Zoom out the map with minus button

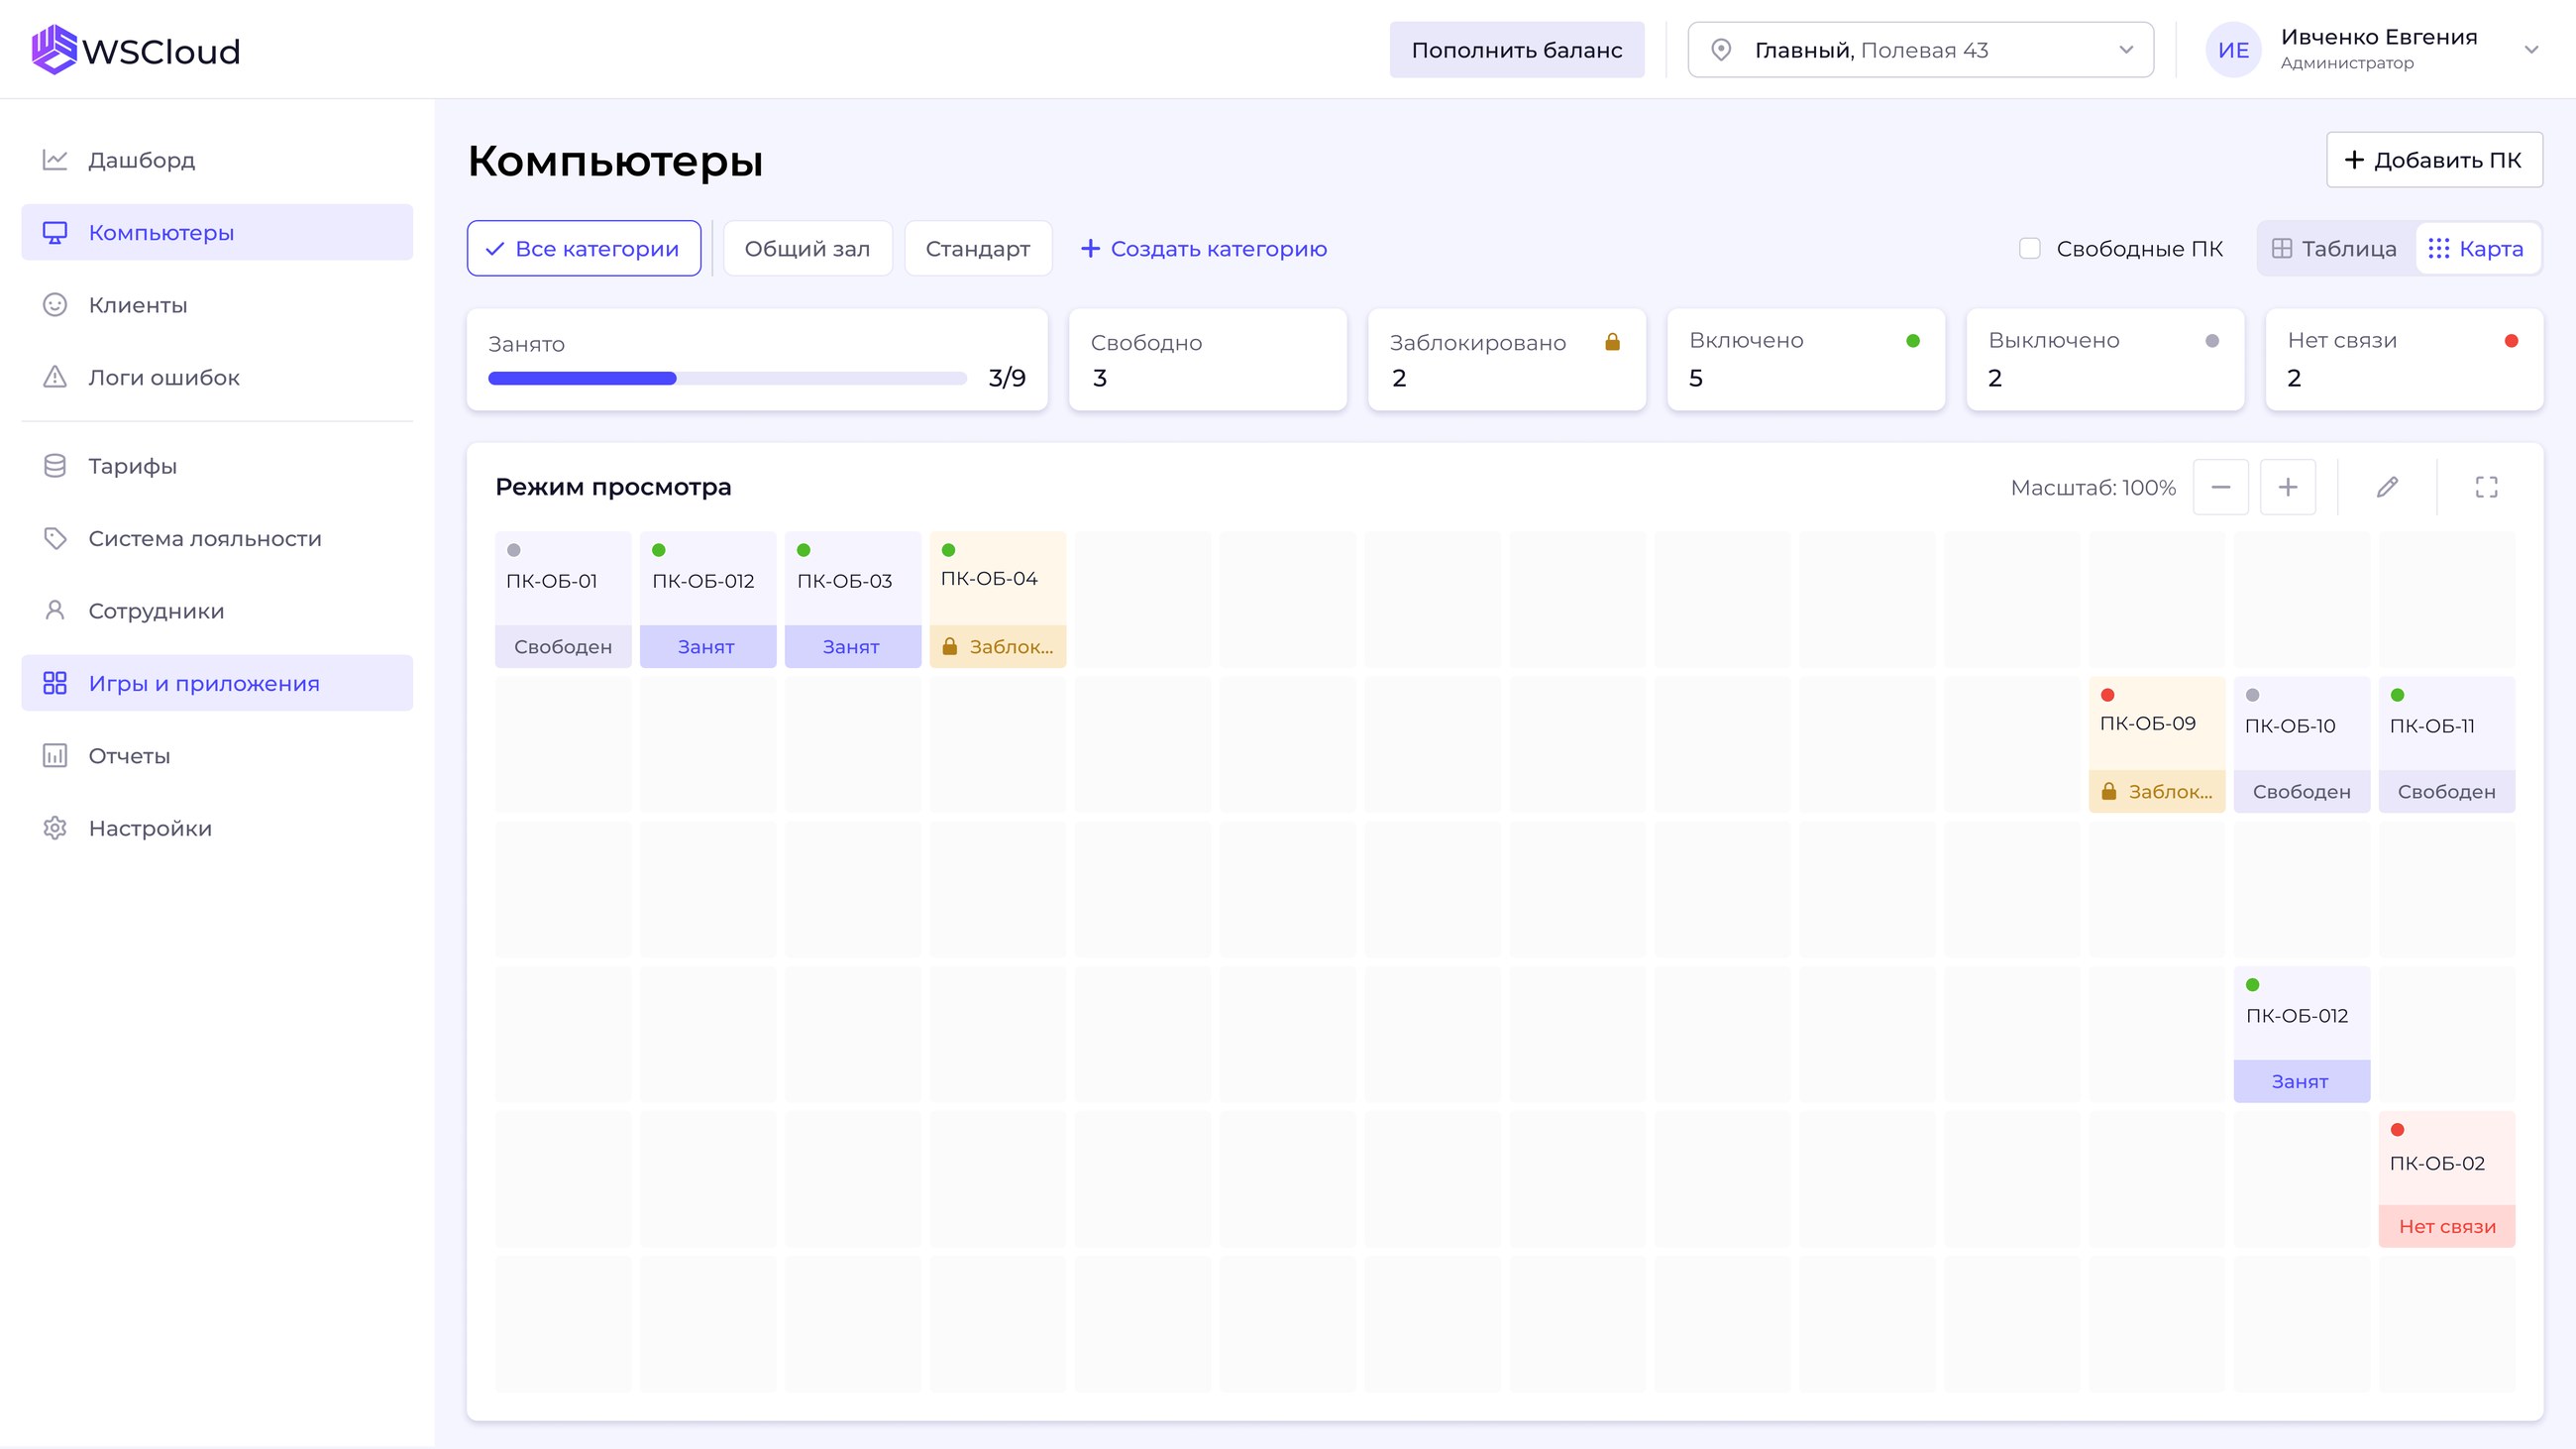[2220, 487]
